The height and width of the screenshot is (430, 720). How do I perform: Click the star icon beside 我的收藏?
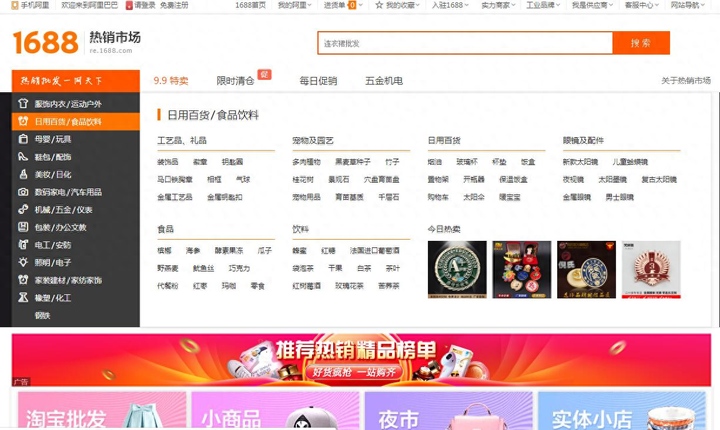[379, 5]
